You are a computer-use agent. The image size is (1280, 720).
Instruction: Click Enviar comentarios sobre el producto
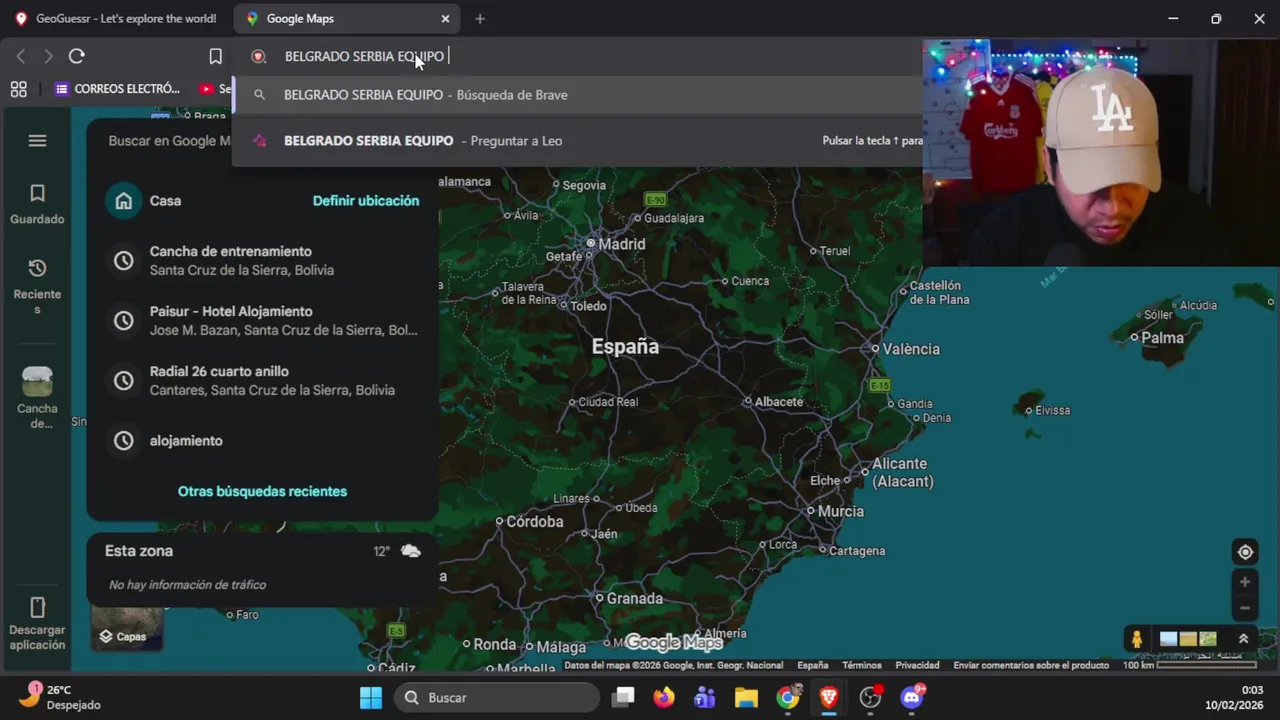click(x=1031, y=665)
